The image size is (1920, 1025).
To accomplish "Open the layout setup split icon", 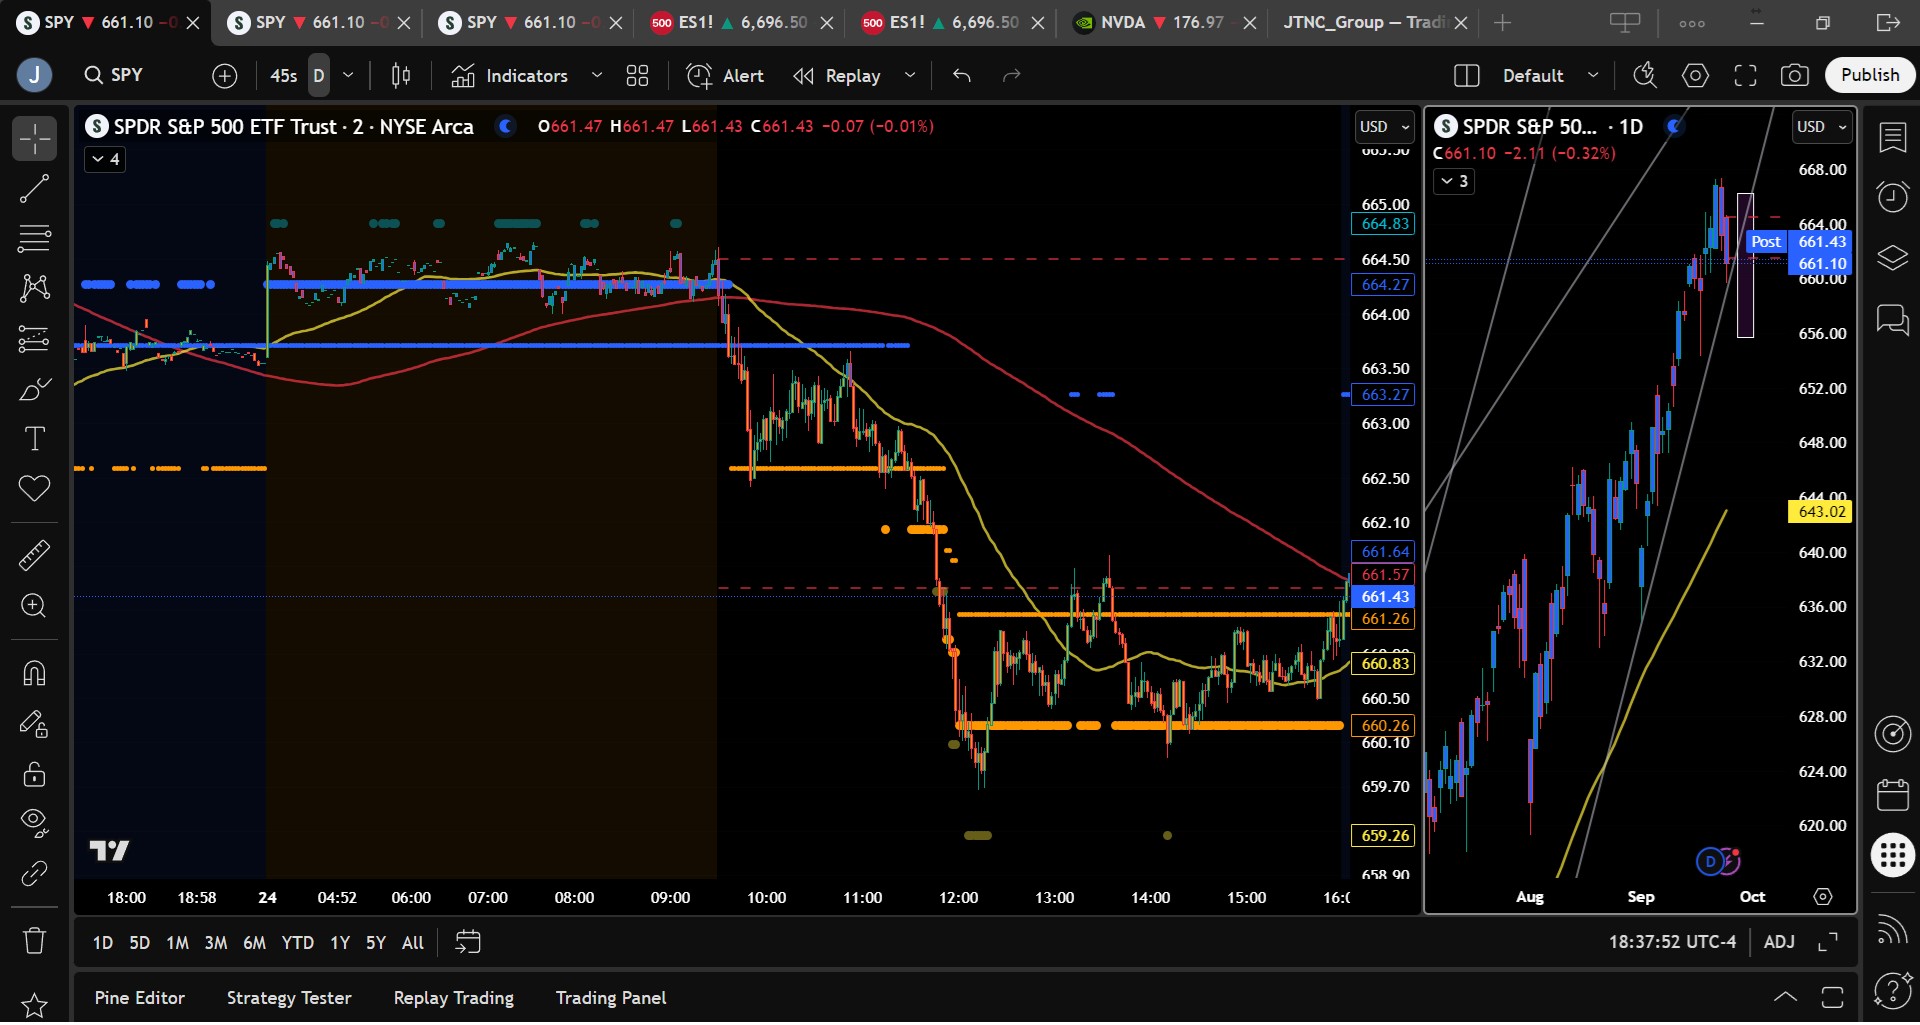I will (1466, 76).
